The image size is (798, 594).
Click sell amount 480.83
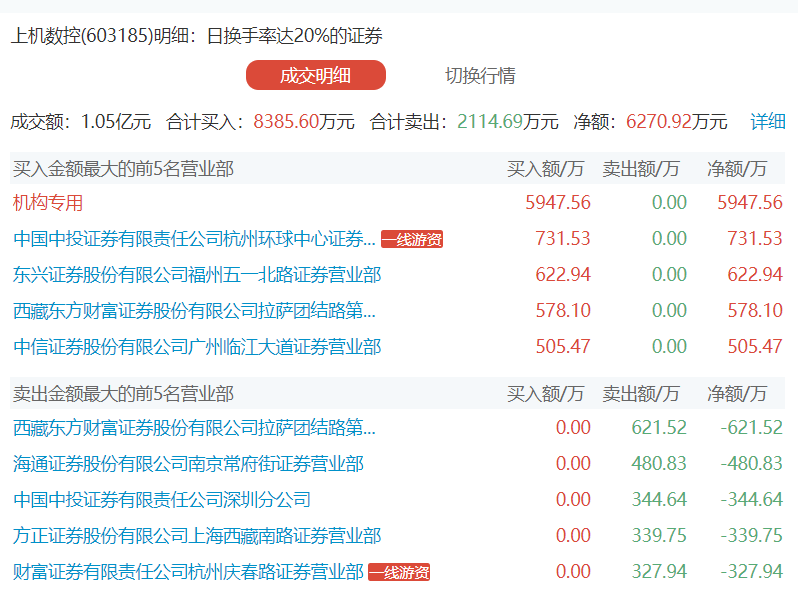[x=659, y=464]
